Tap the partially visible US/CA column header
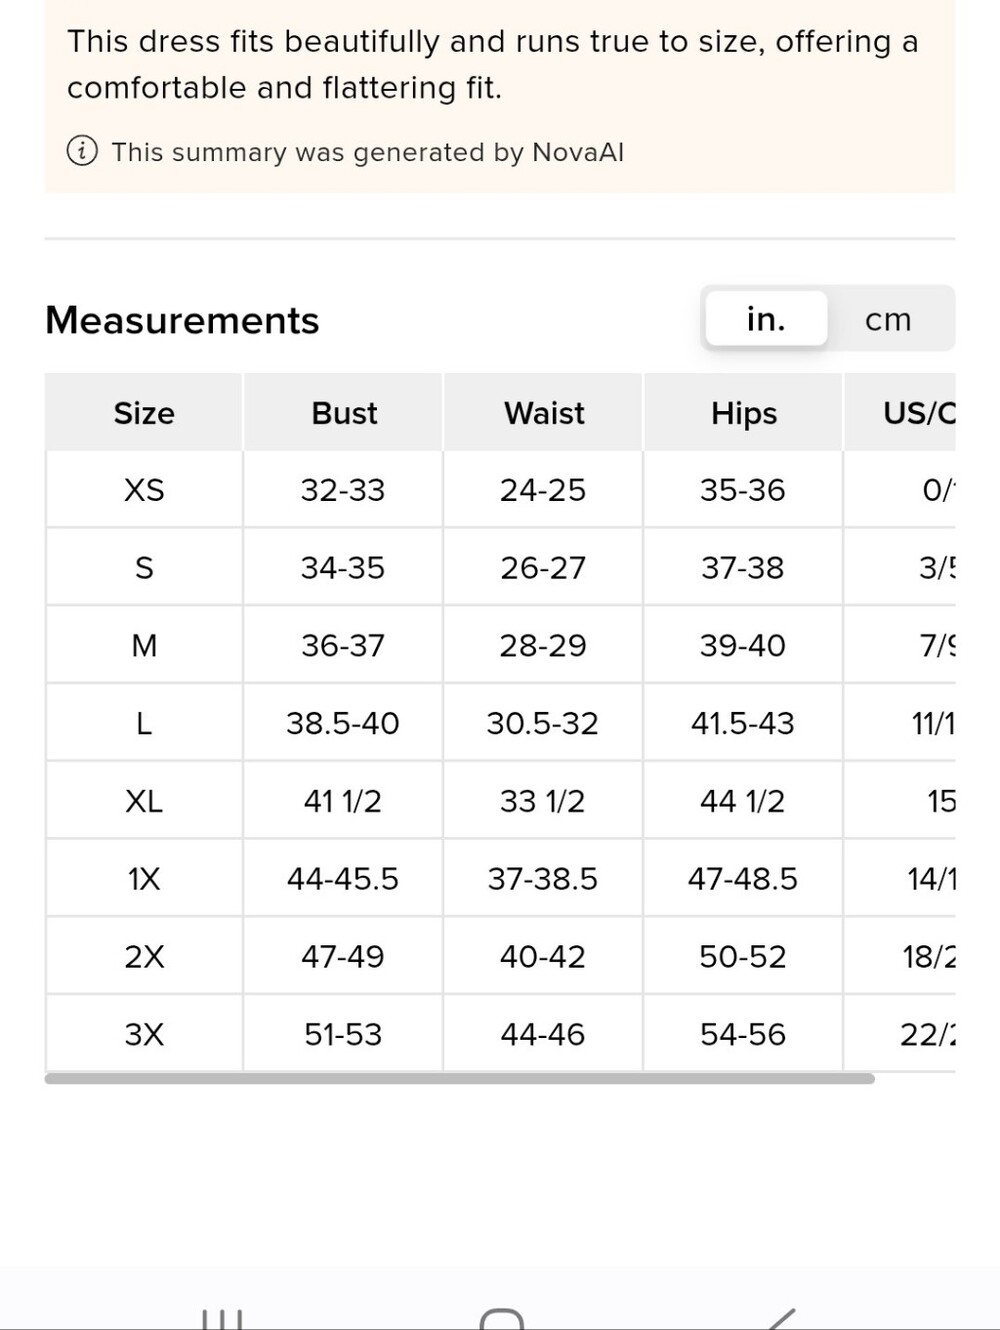Screen dimensions: 1000x1330 900,413
